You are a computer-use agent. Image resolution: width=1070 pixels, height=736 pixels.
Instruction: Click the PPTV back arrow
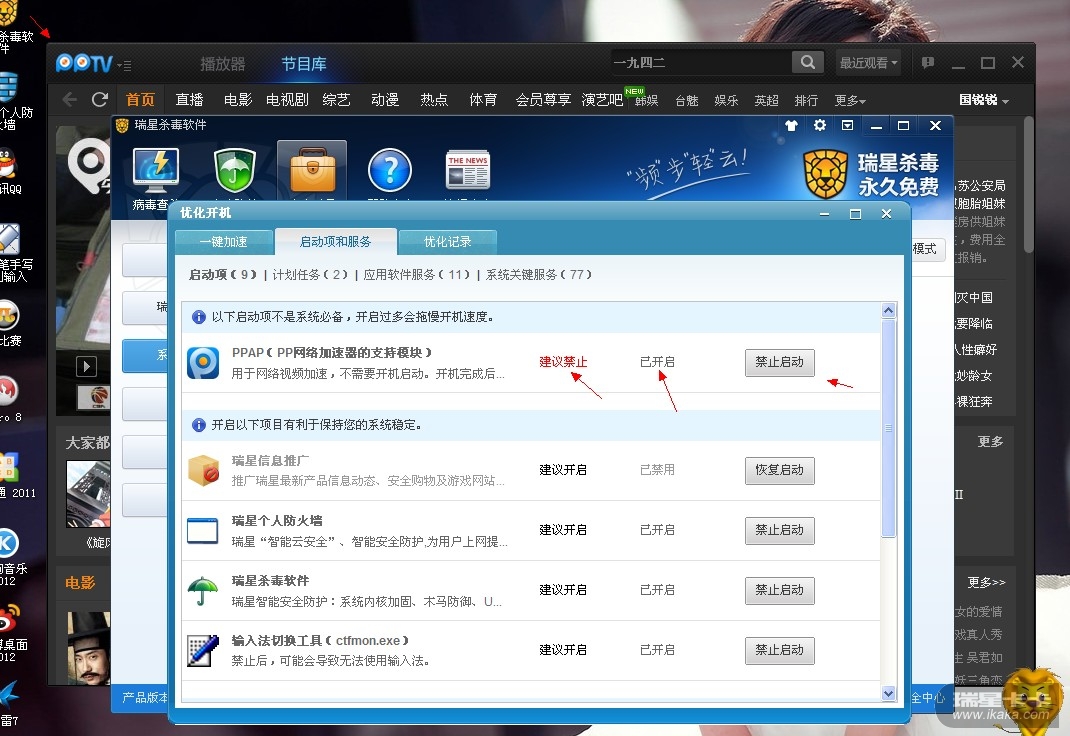tap(70, 100)
